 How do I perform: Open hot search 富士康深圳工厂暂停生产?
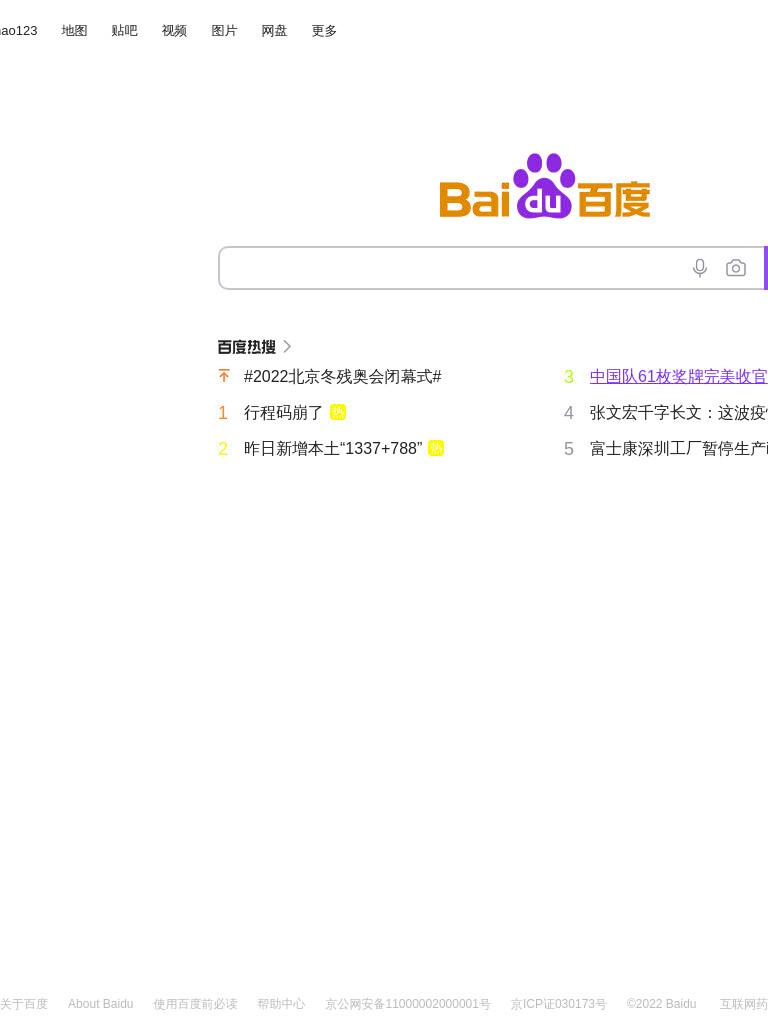click(679, 449)
